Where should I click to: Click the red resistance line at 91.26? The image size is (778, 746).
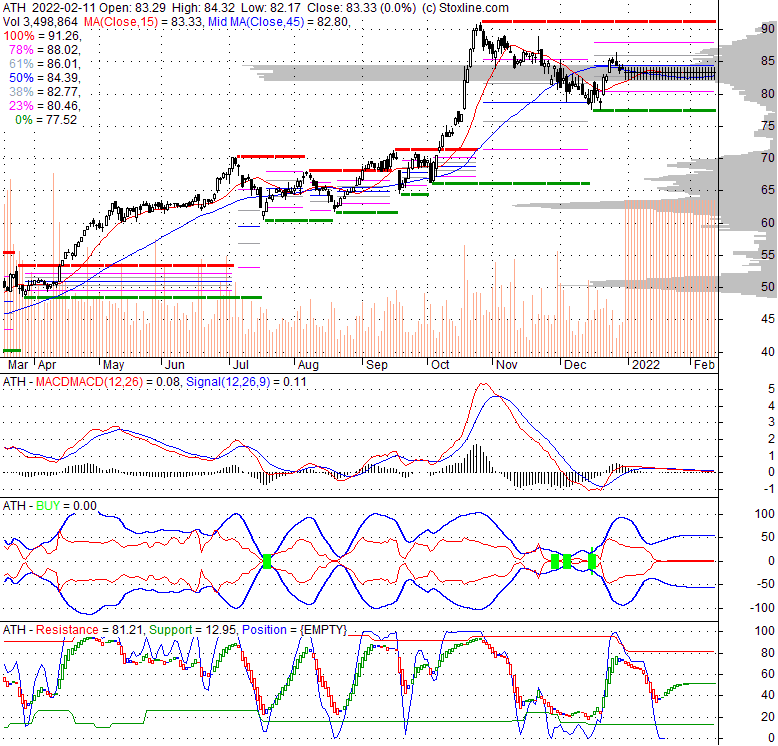click(x=599, y=21)
